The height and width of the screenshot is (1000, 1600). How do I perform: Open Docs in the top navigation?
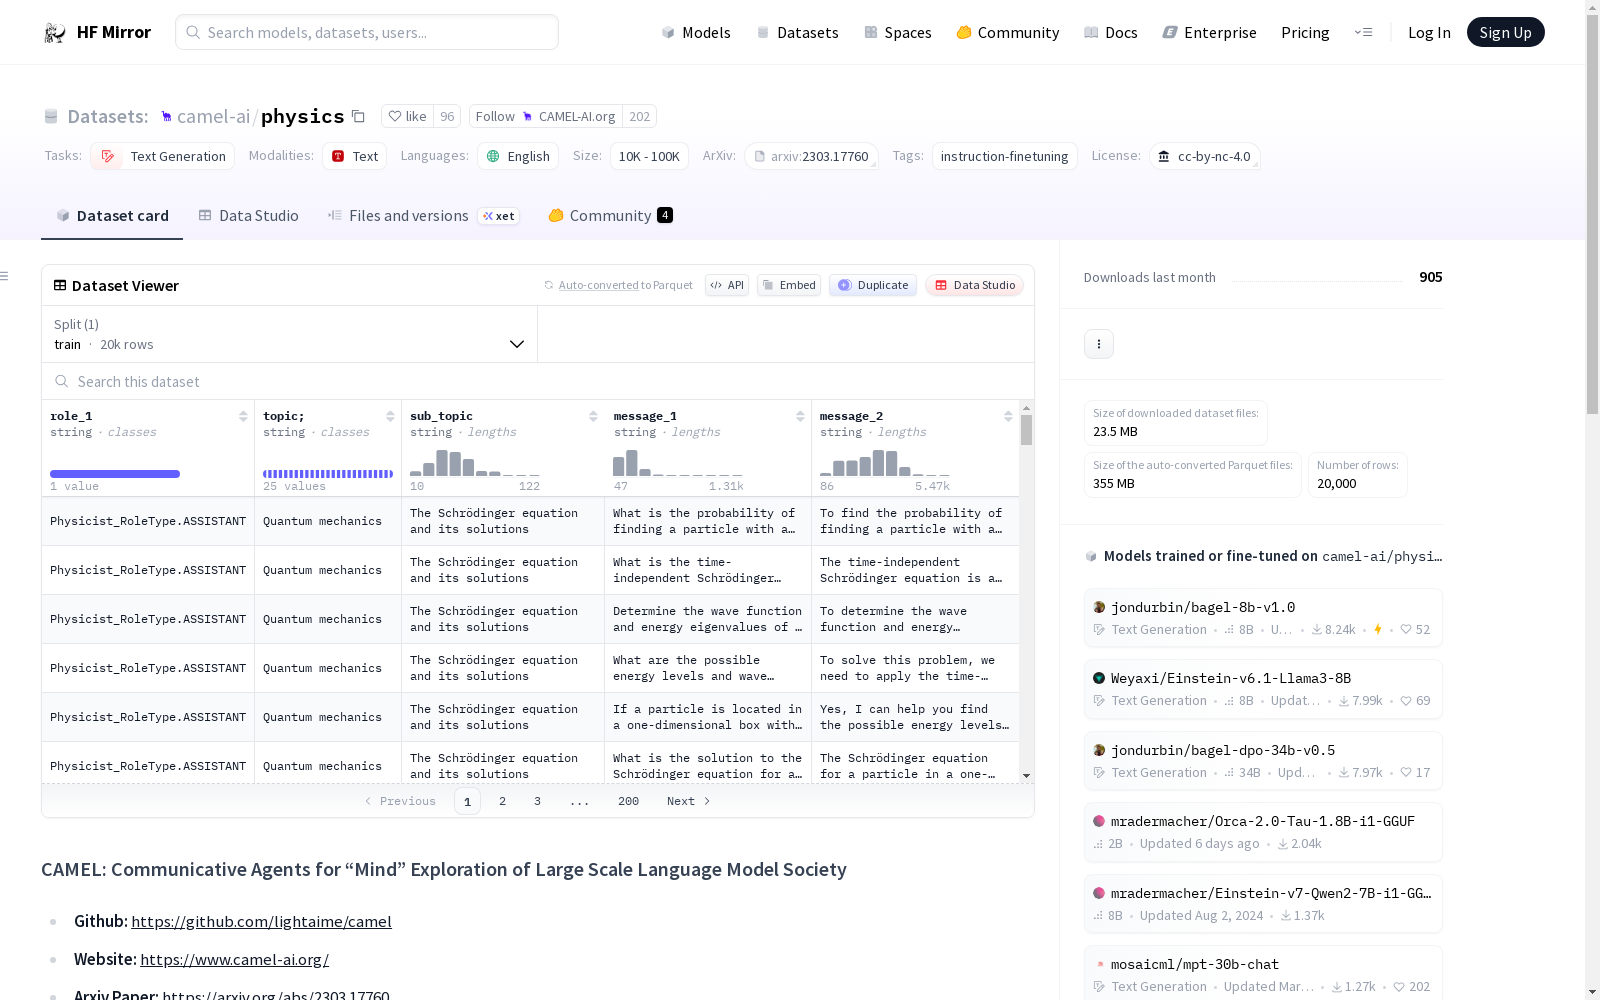[x=1111, y=33]
